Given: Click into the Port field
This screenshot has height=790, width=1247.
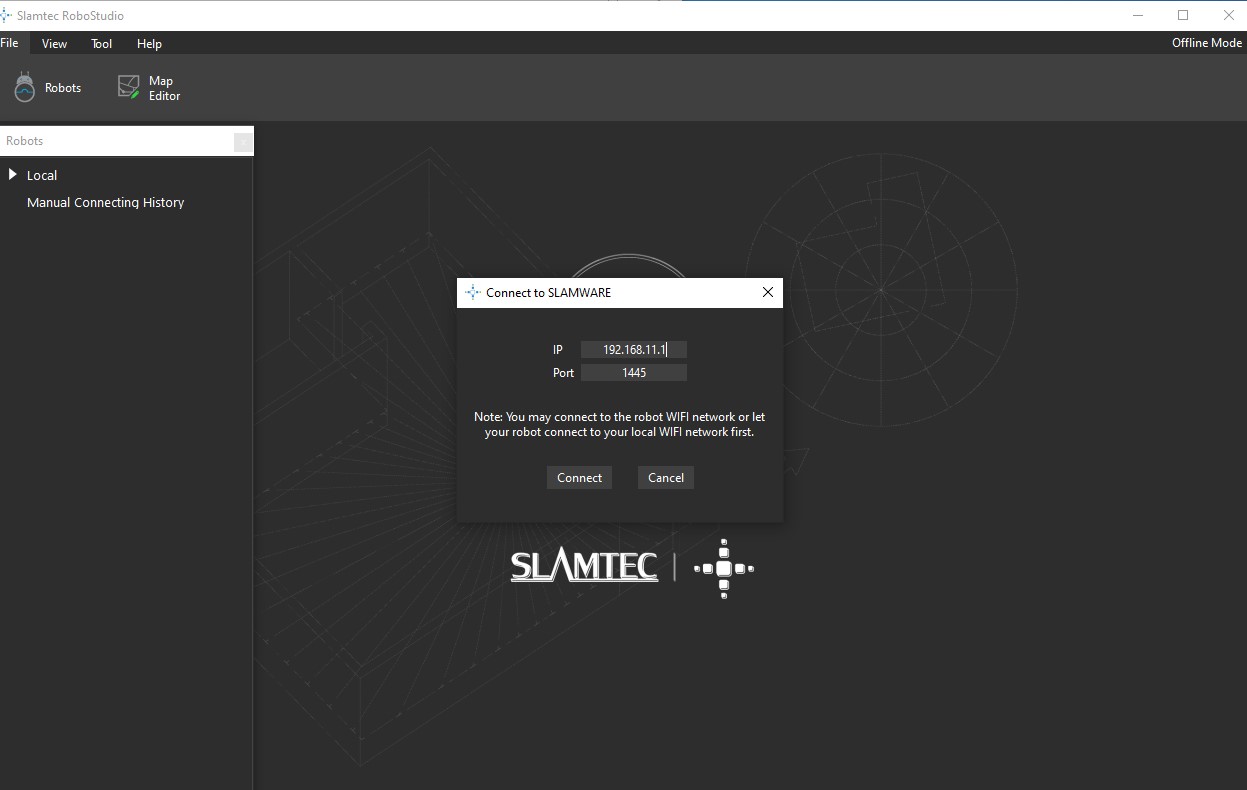Looking at the screenshot, I should (634, 372).
